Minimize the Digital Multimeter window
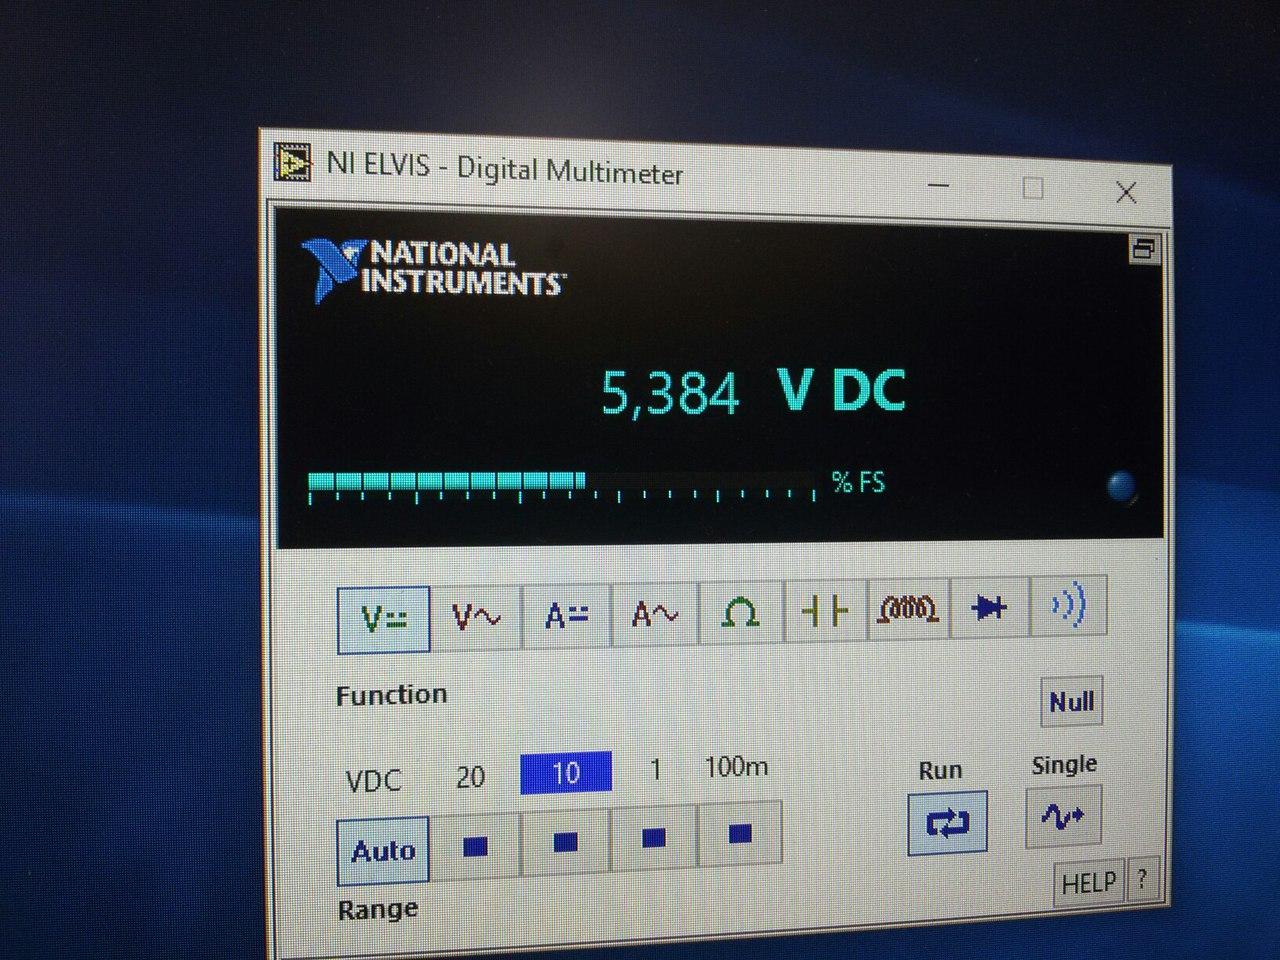This screenshot has width=1280, height=960. pyautogui.click(x=938, y=186)
